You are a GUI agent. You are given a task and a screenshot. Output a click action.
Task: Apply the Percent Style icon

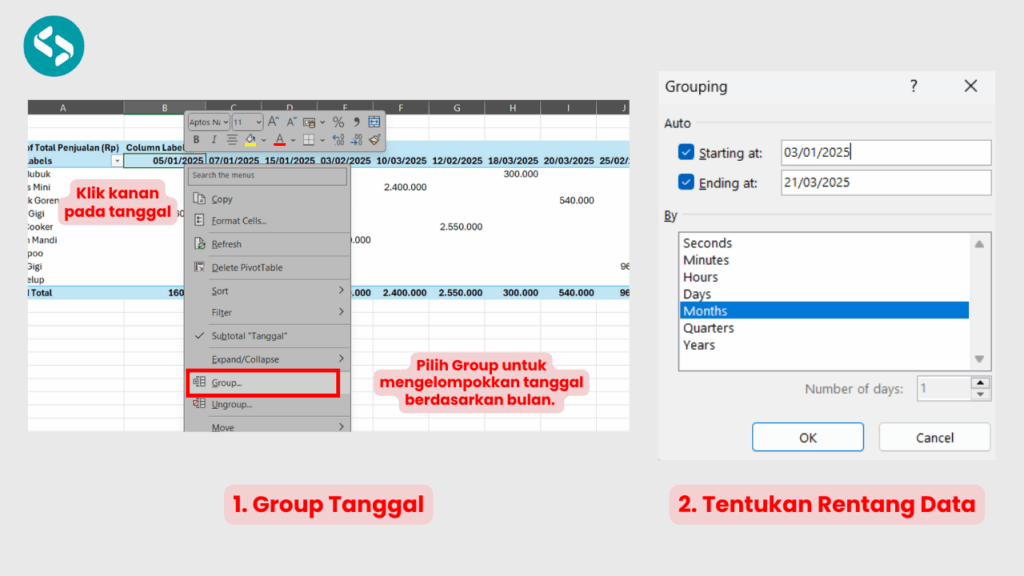[338, 122]
